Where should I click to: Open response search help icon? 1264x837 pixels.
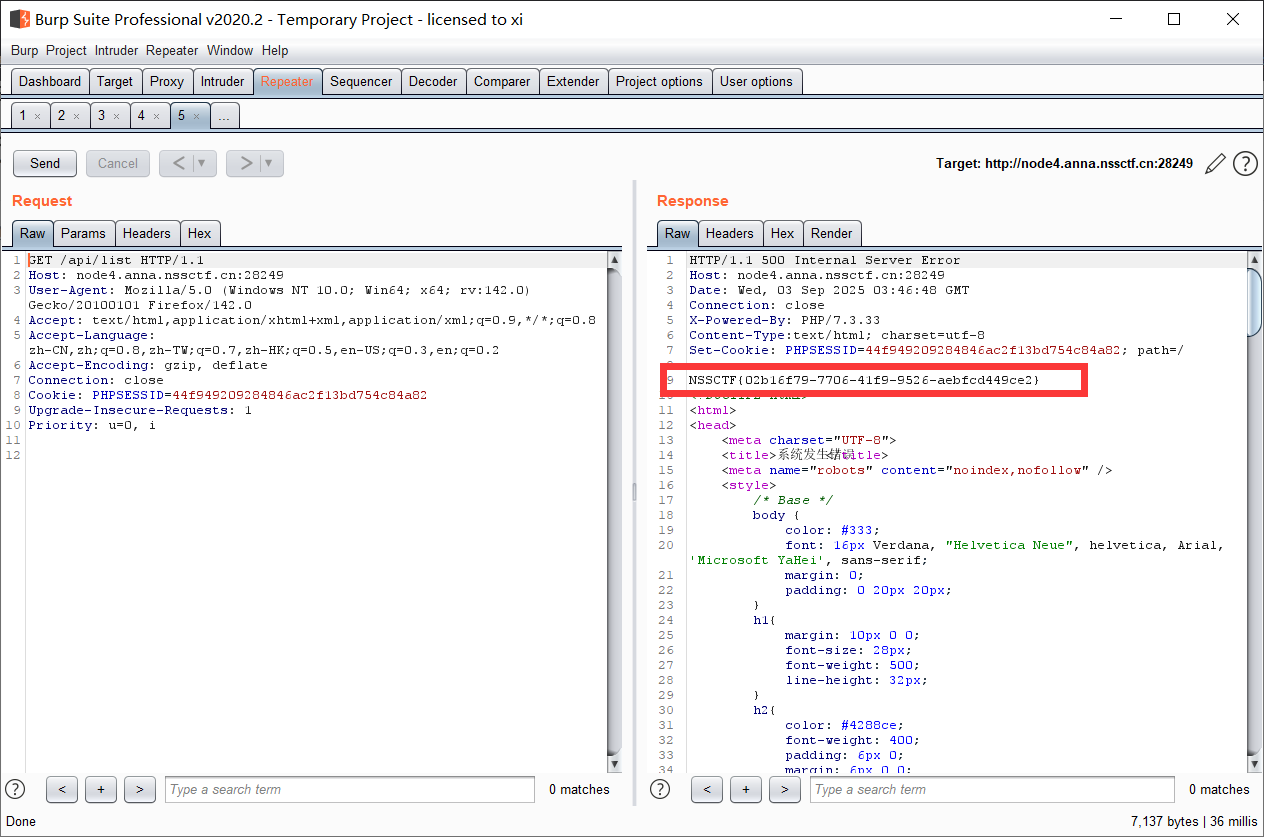[x=660, y=789]
